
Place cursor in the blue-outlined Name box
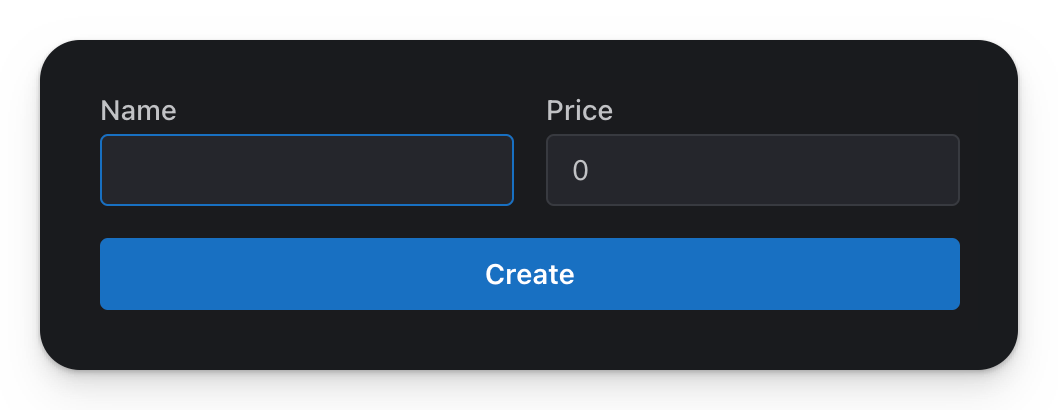pyautogui.click(x=306, y=170)
